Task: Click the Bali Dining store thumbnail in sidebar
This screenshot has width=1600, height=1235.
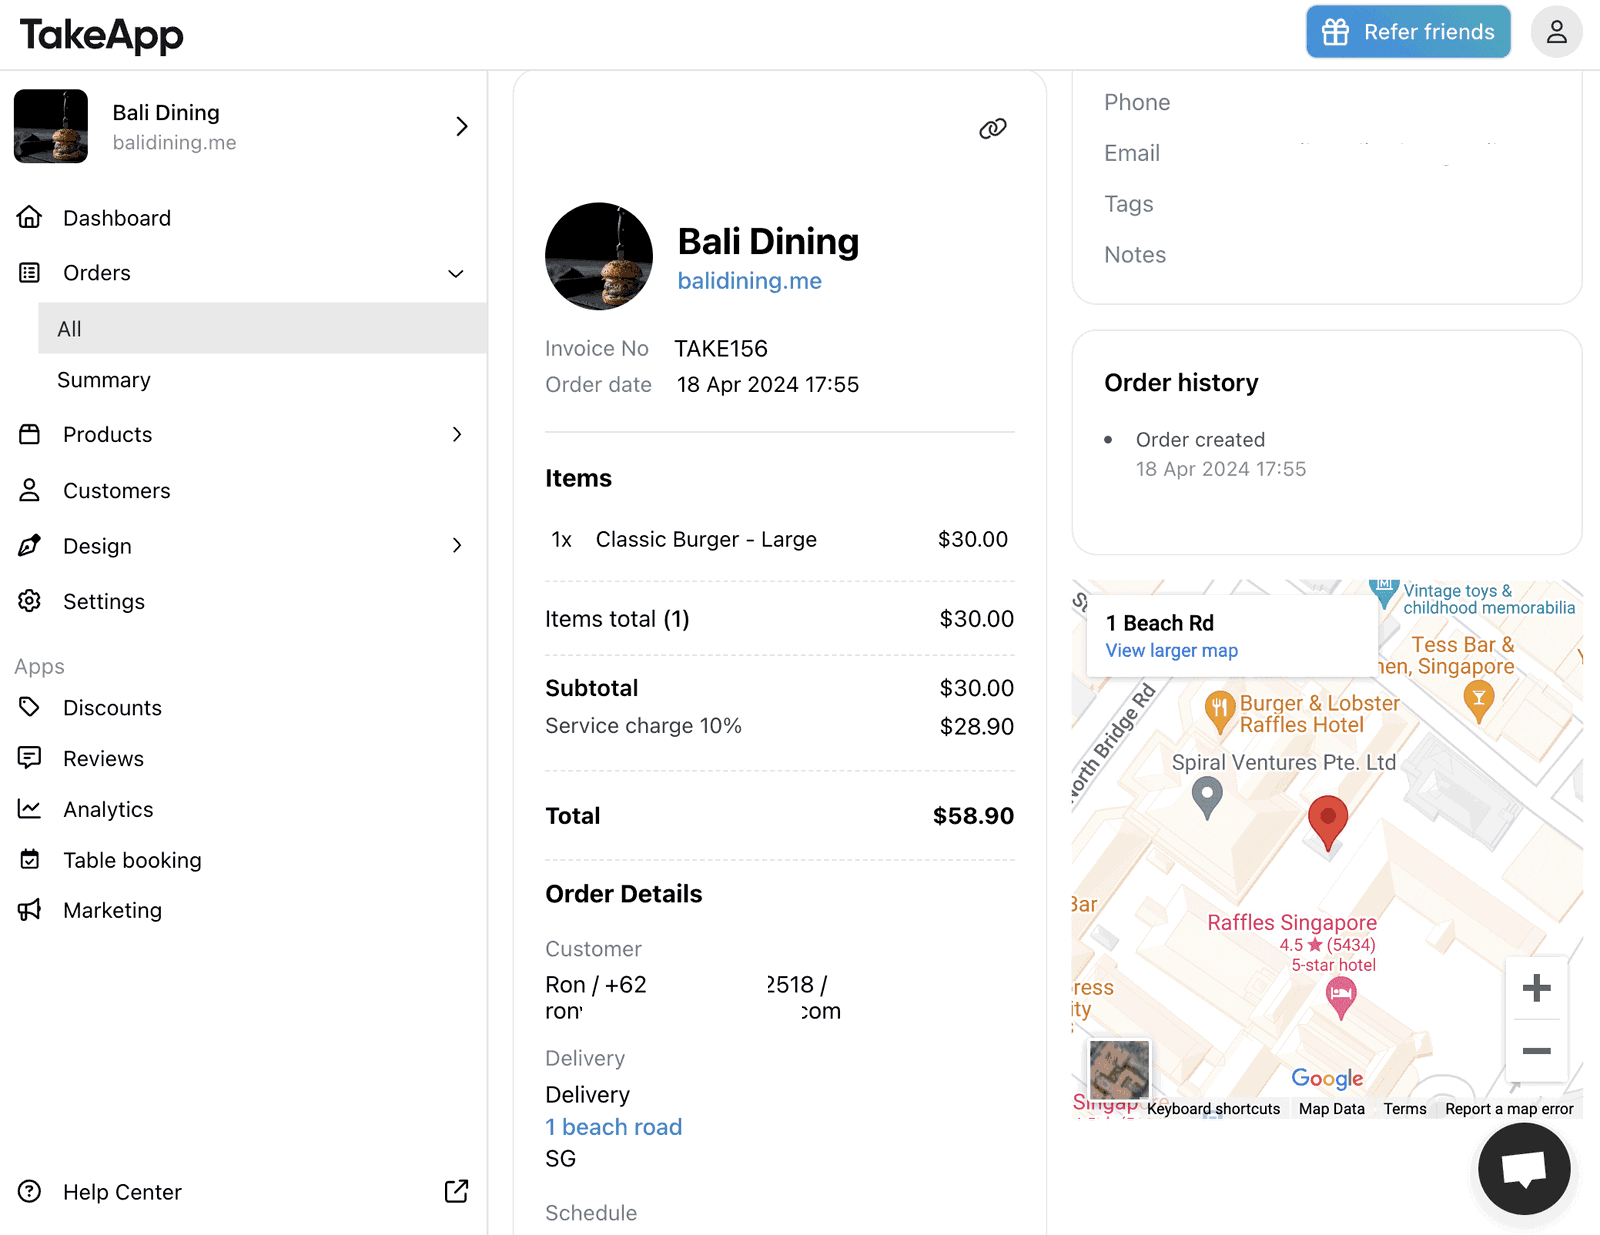Action: tap(51, 126)
